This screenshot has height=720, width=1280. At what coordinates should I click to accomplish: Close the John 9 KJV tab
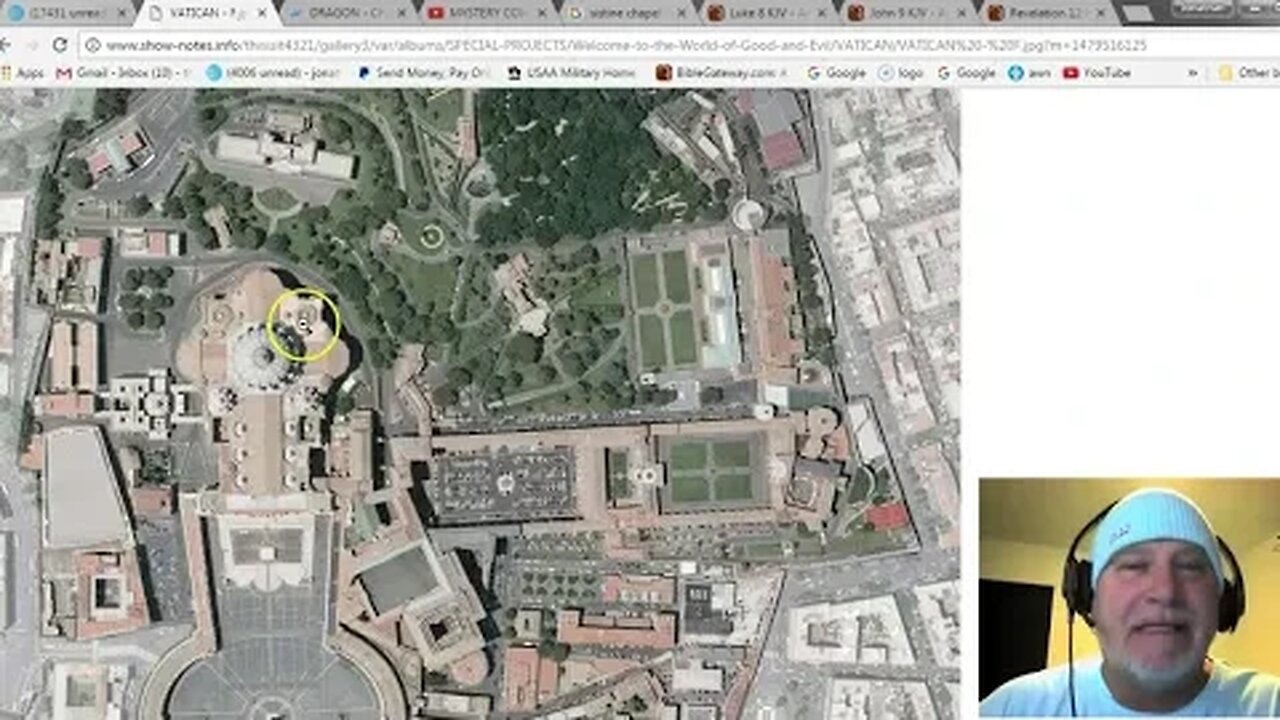click(964, 13)
